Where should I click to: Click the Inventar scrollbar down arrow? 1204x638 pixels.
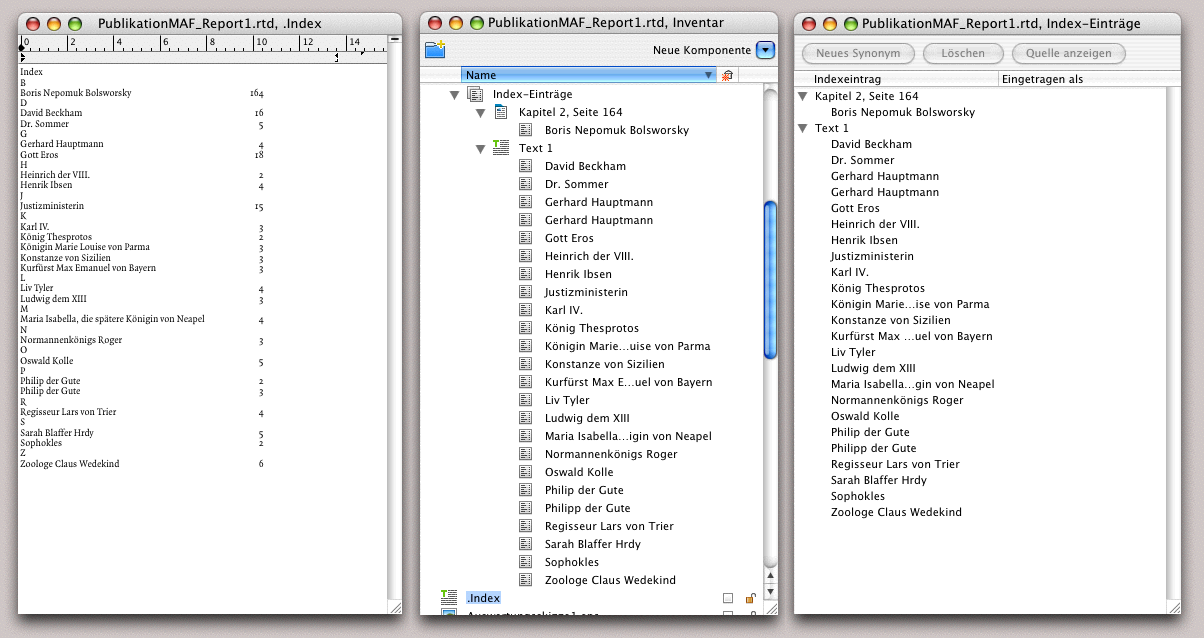(x=770, y=592)
